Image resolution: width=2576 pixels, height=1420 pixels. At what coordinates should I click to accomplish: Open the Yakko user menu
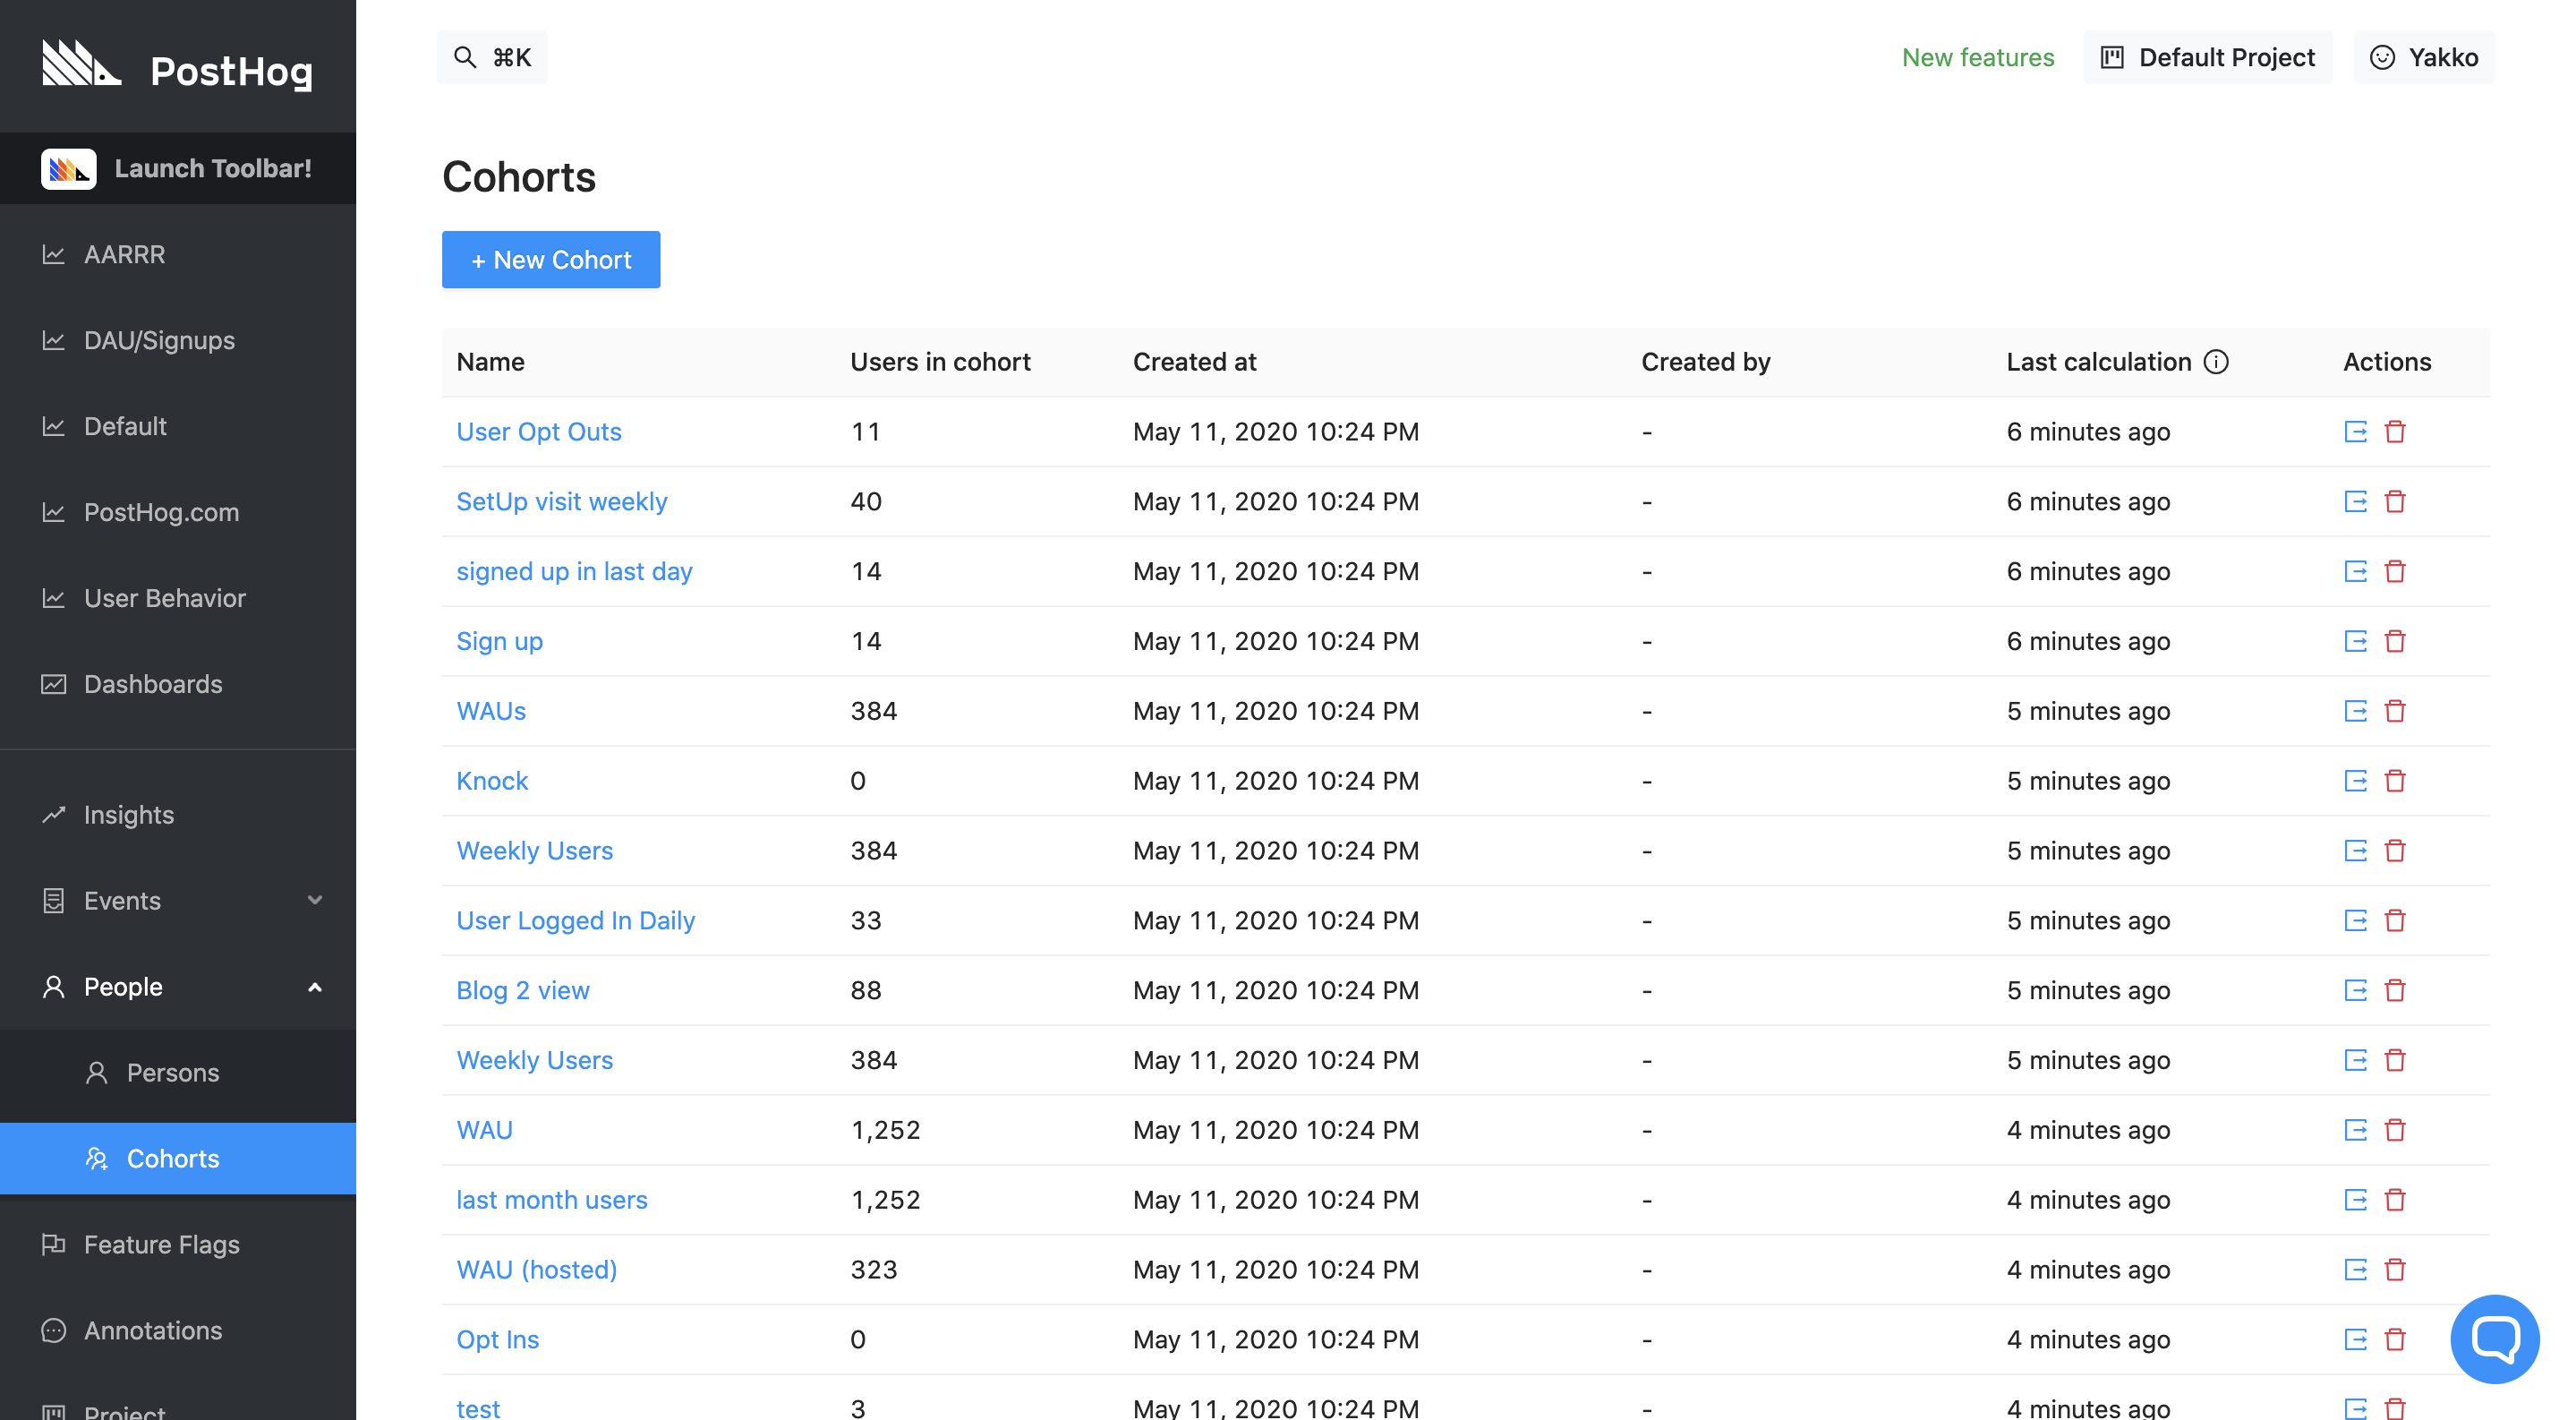point(2423,58)
